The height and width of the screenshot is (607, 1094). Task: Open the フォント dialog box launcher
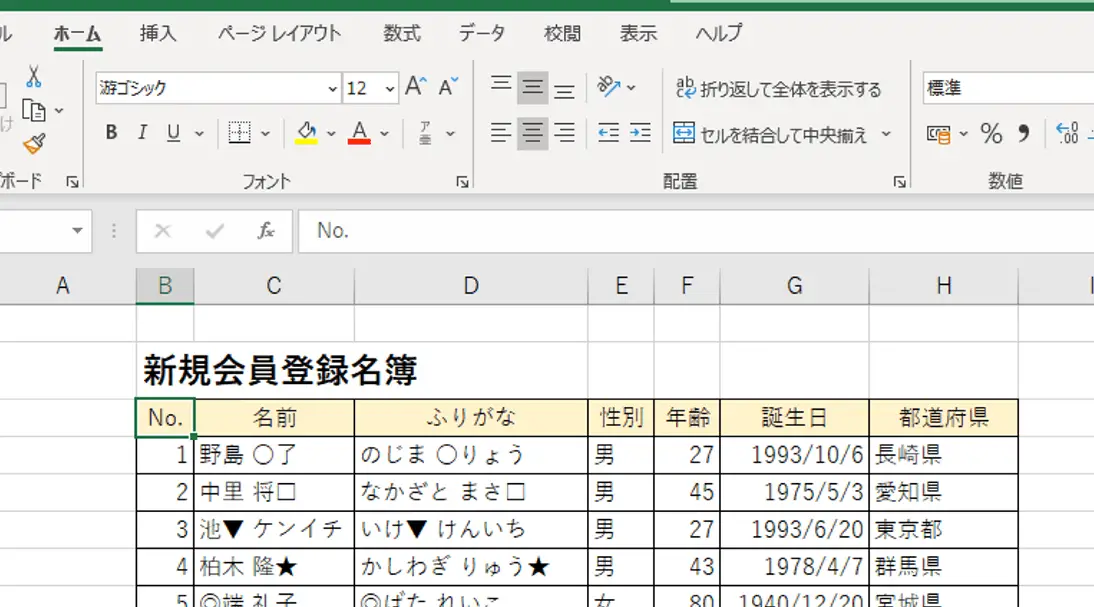point(462,181)
